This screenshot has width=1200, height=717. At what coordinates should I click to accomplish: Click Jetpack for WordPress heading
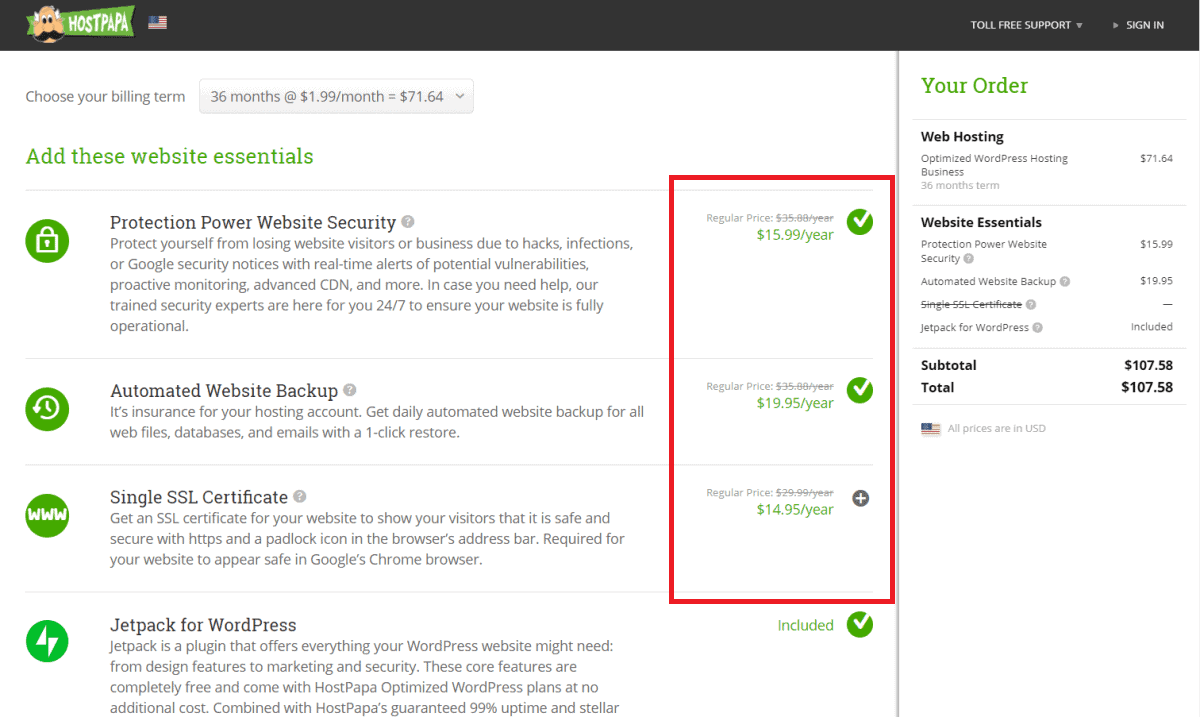point(203,625)
